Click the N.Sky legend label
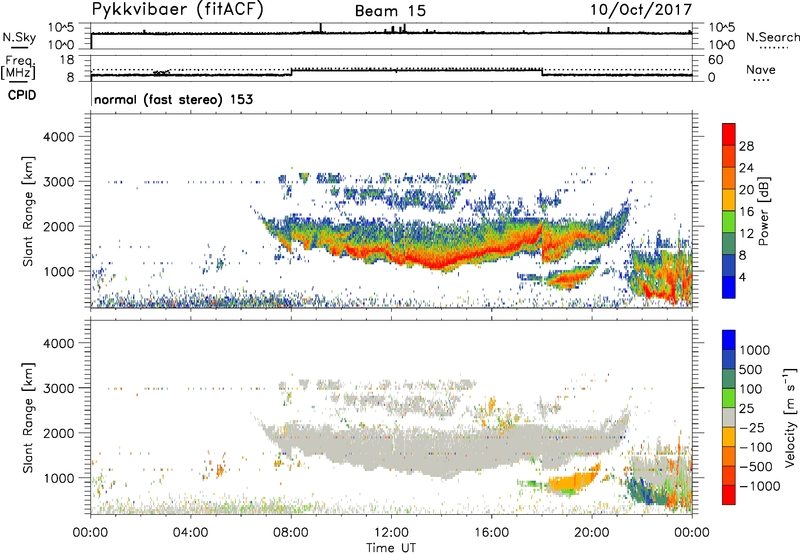The image size is (800, 554). pos(19,37)
